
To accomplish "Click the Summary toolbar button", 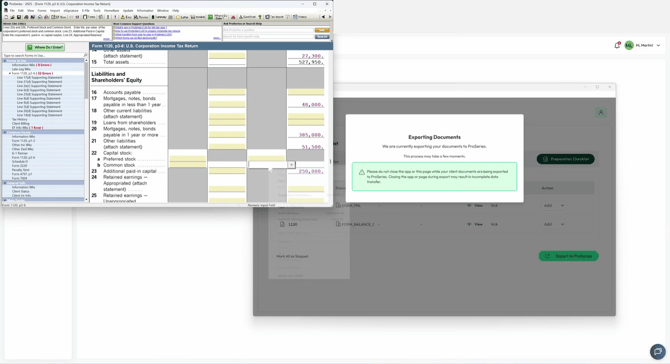I will pyautogui.click(x=159, y=17).
